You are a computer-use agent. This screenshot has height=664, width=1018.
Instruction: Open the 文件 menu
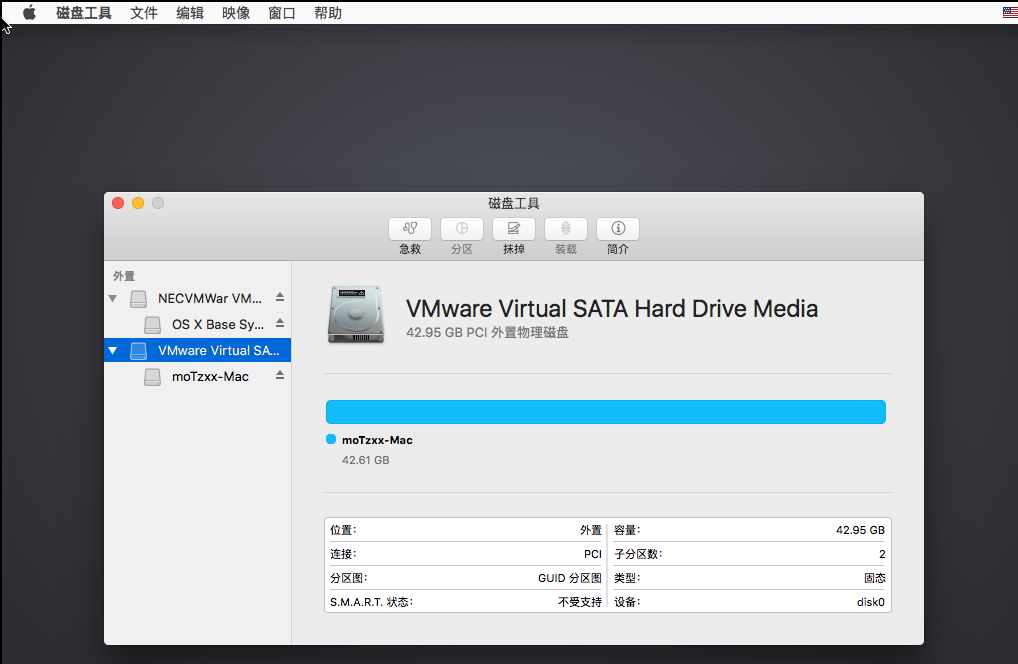pos(143,13)
